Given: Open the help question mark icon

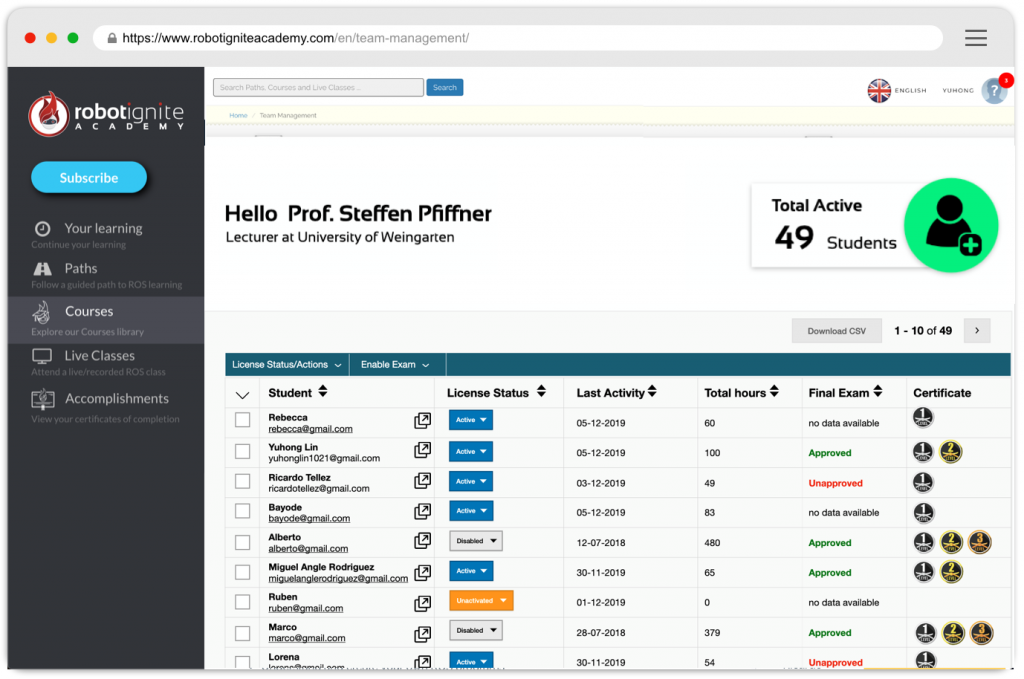Looking at the screenshot, I should point(994,91).
